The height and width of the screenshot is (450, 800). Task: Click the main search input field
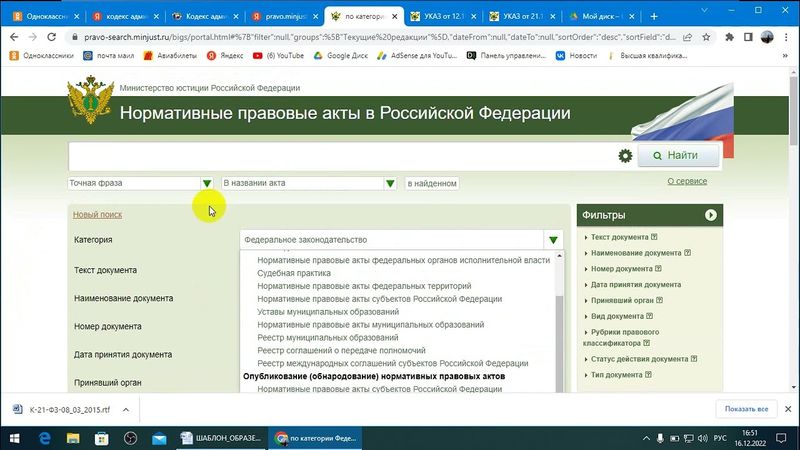[x=342, y=156]
